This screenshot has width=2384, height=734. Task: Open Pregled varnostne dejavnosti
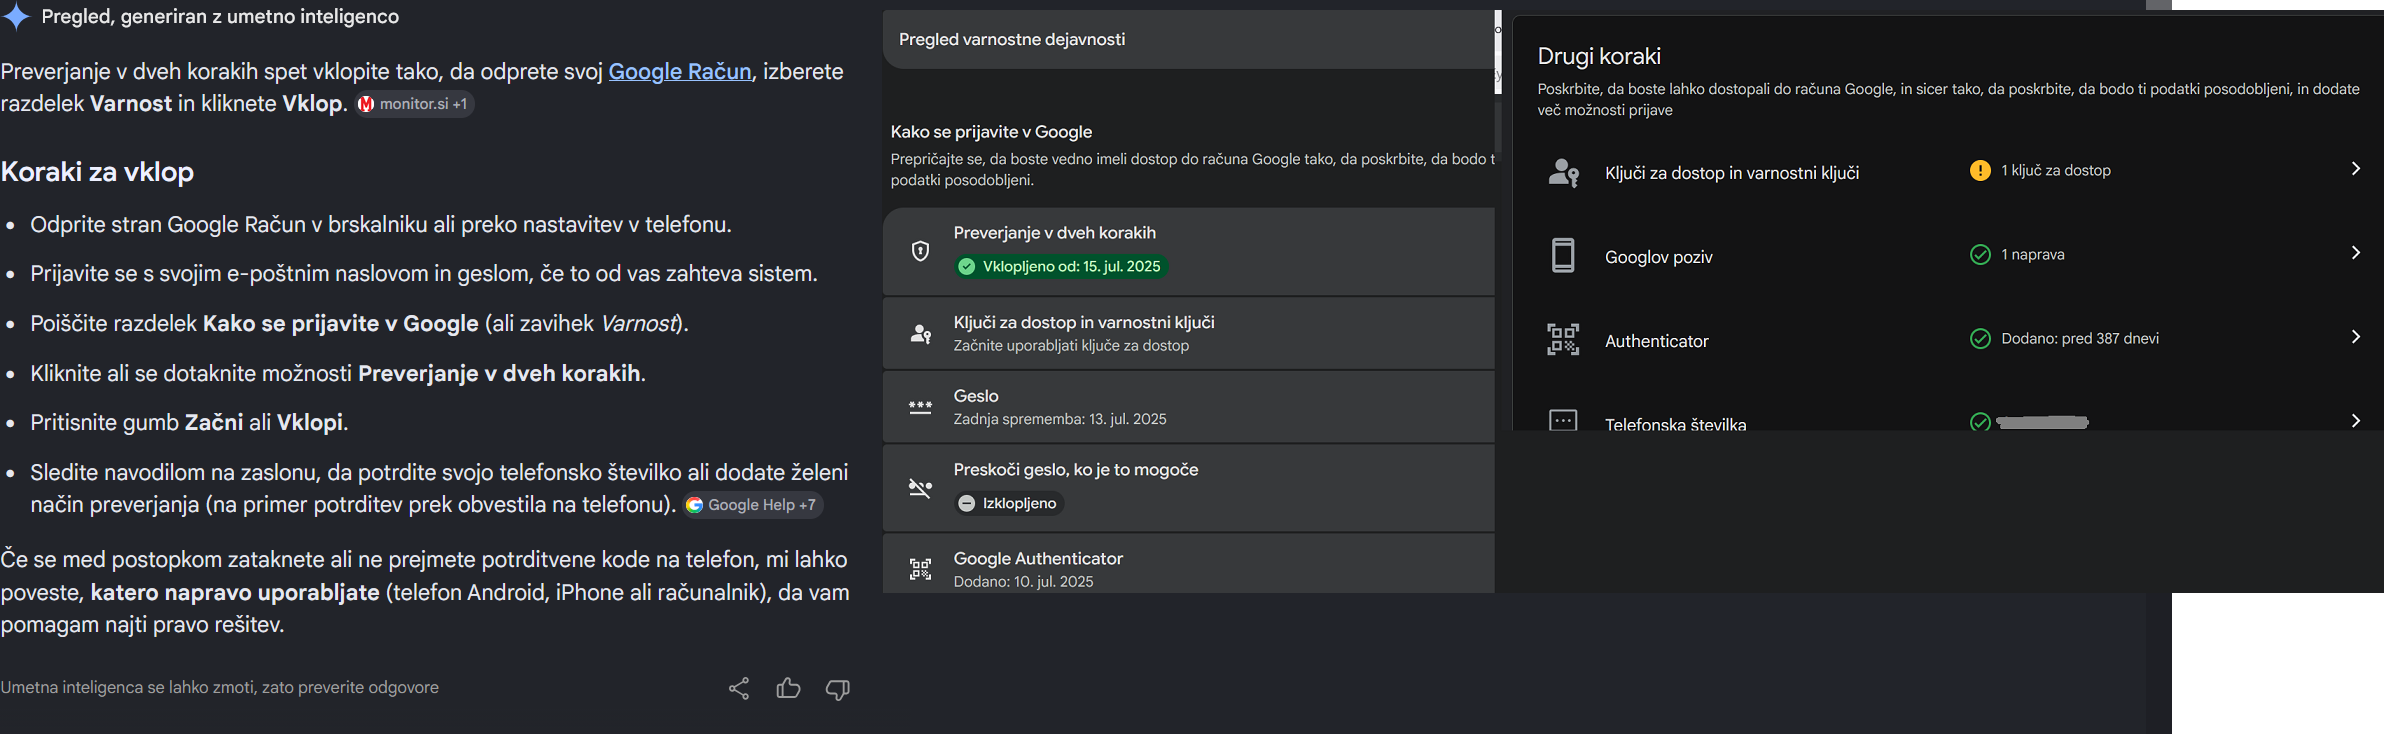click(1188, 39)
